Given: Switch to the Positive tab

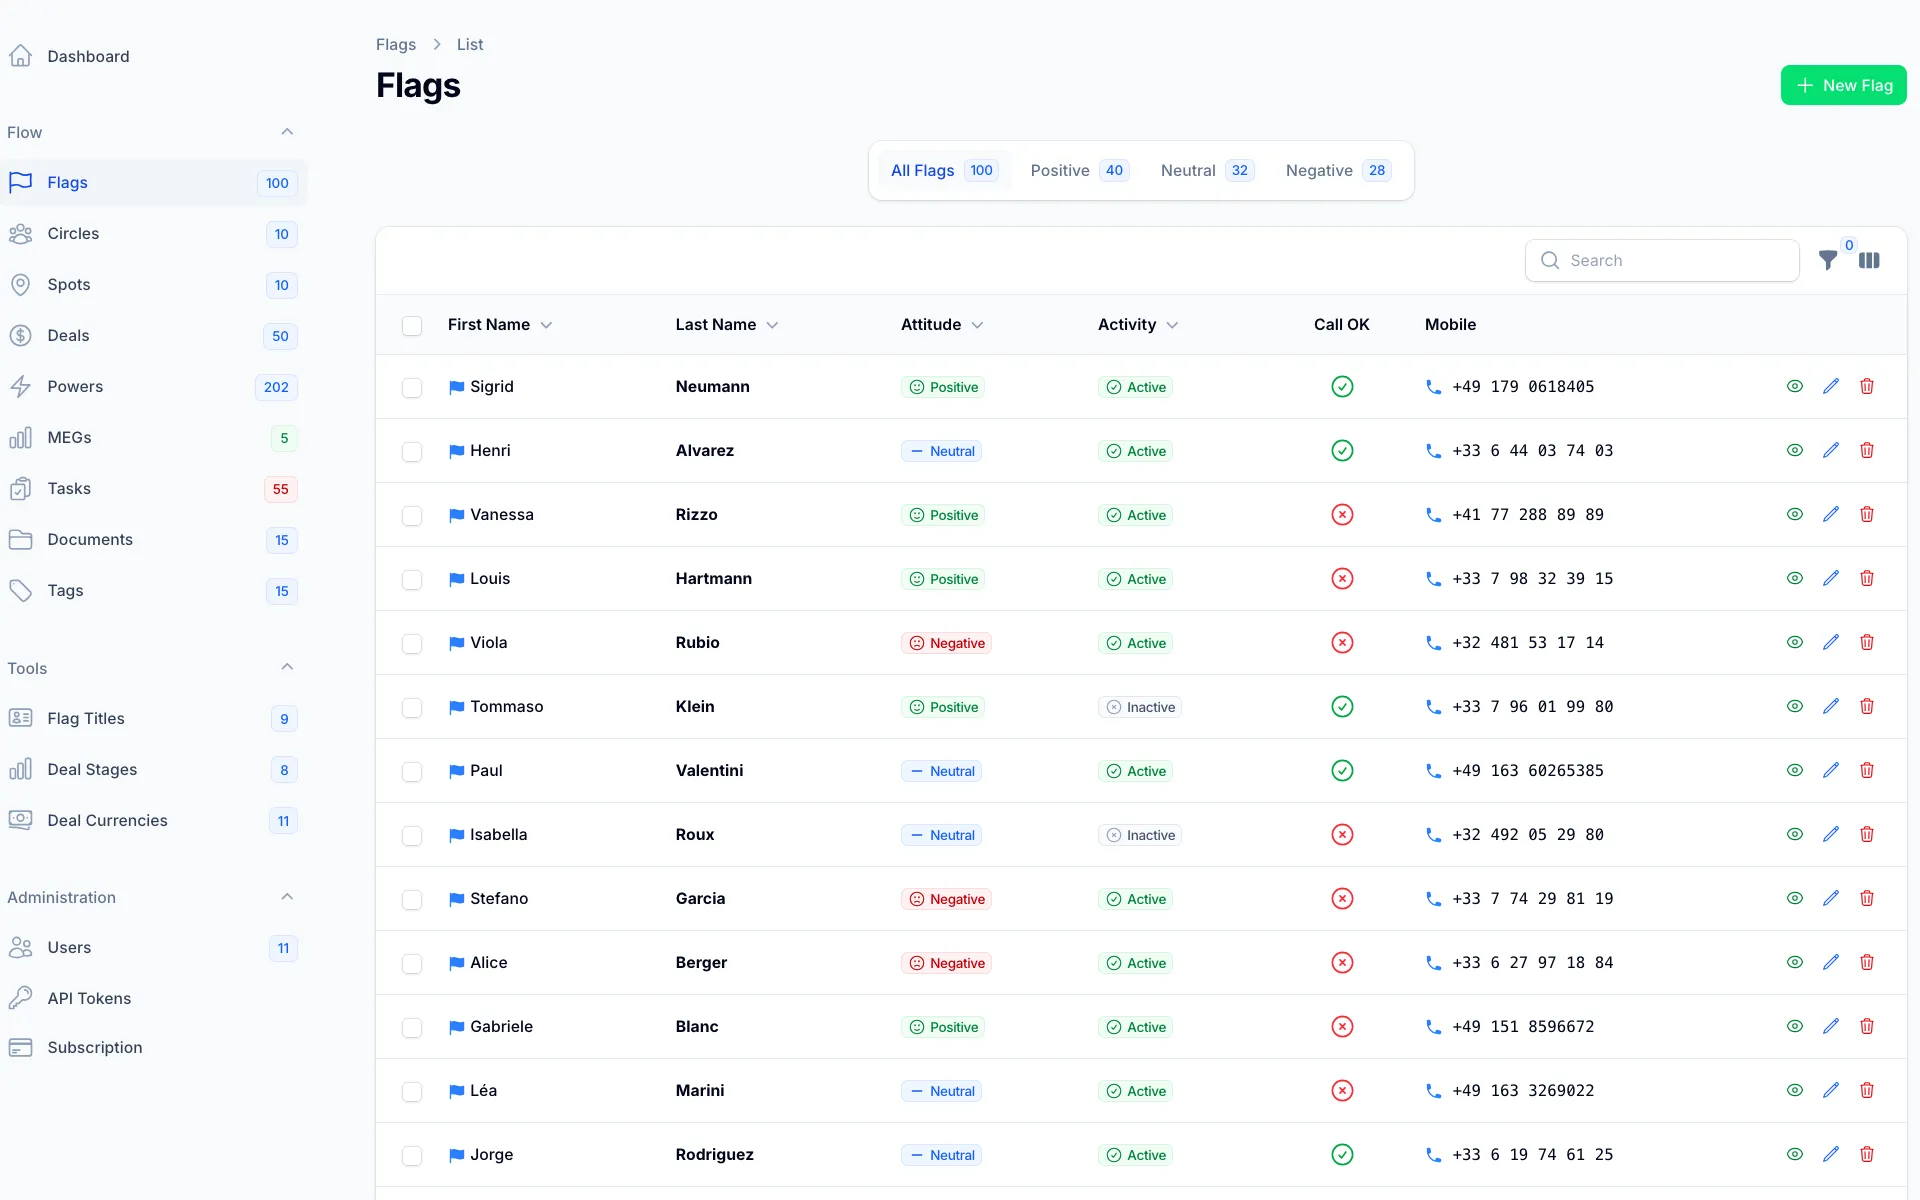Looking at the screenshot, I should click(1079, 171).
